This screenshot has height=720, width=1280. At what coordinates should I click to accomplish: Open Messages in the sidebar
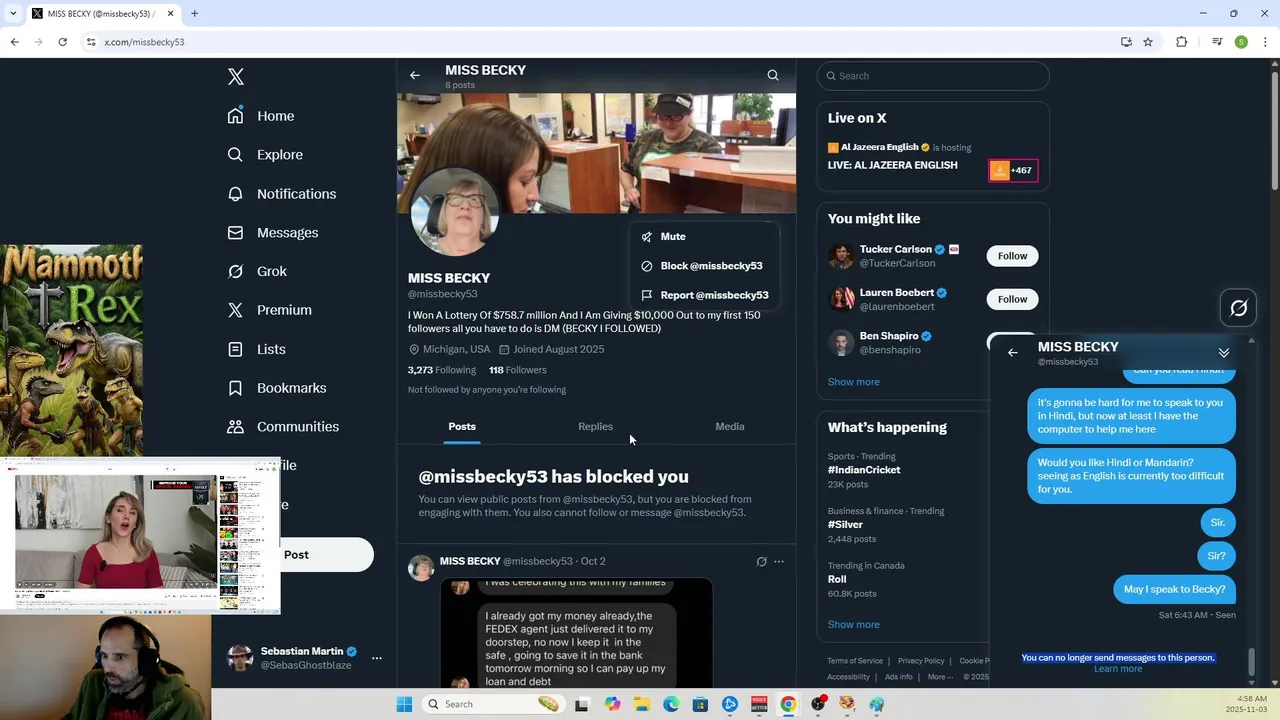273,233
